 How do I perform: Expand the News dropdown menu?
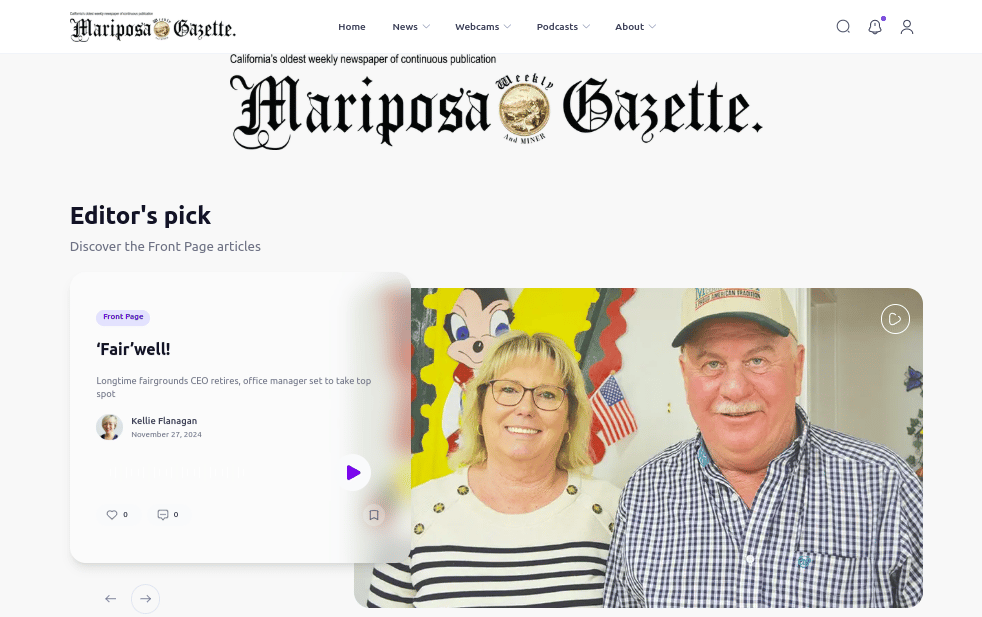point(411,26)
